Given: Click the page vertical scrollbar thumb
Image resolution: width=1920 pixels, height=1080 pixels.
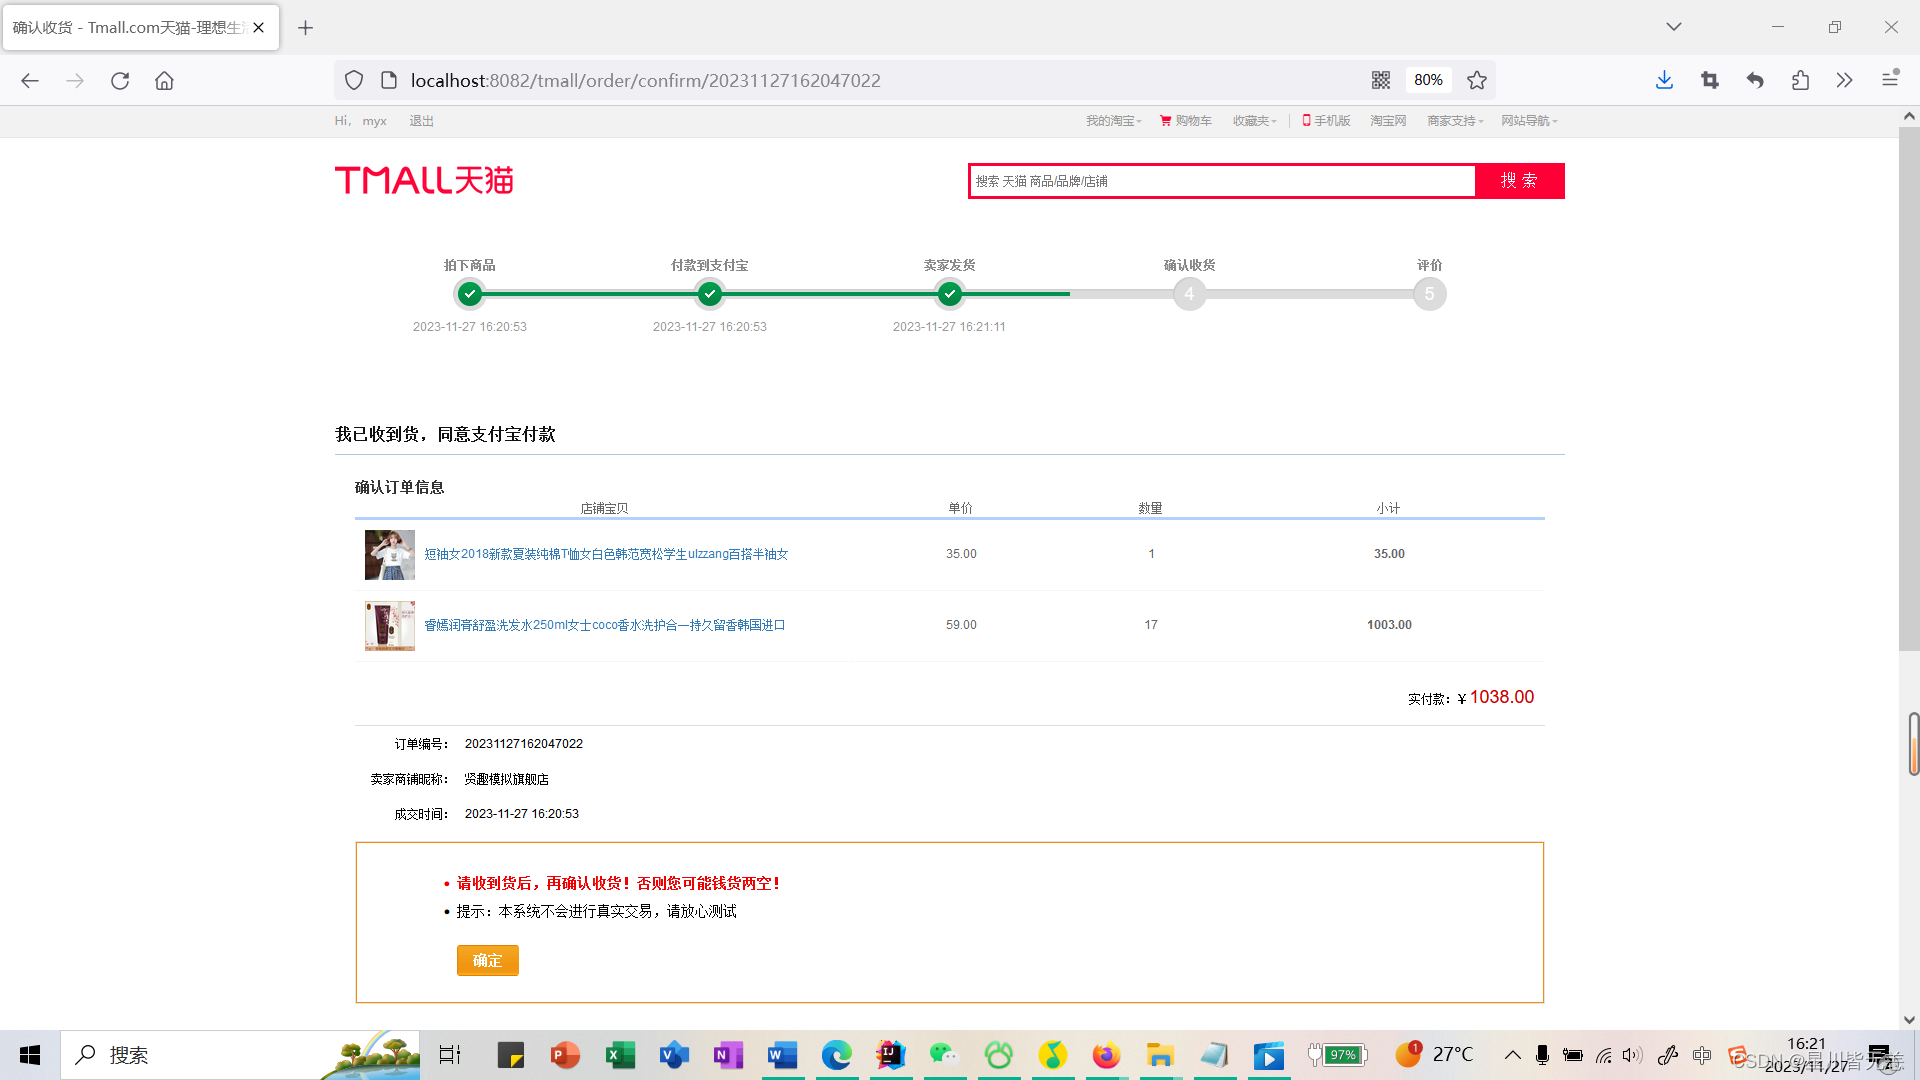Looking at the screenshot, I should pos(1908,390).
